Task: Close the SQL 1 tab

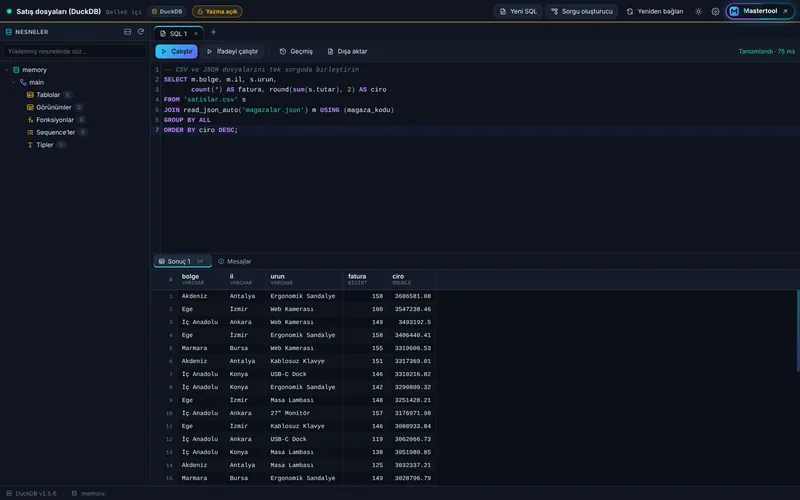Action: [195, 34]
